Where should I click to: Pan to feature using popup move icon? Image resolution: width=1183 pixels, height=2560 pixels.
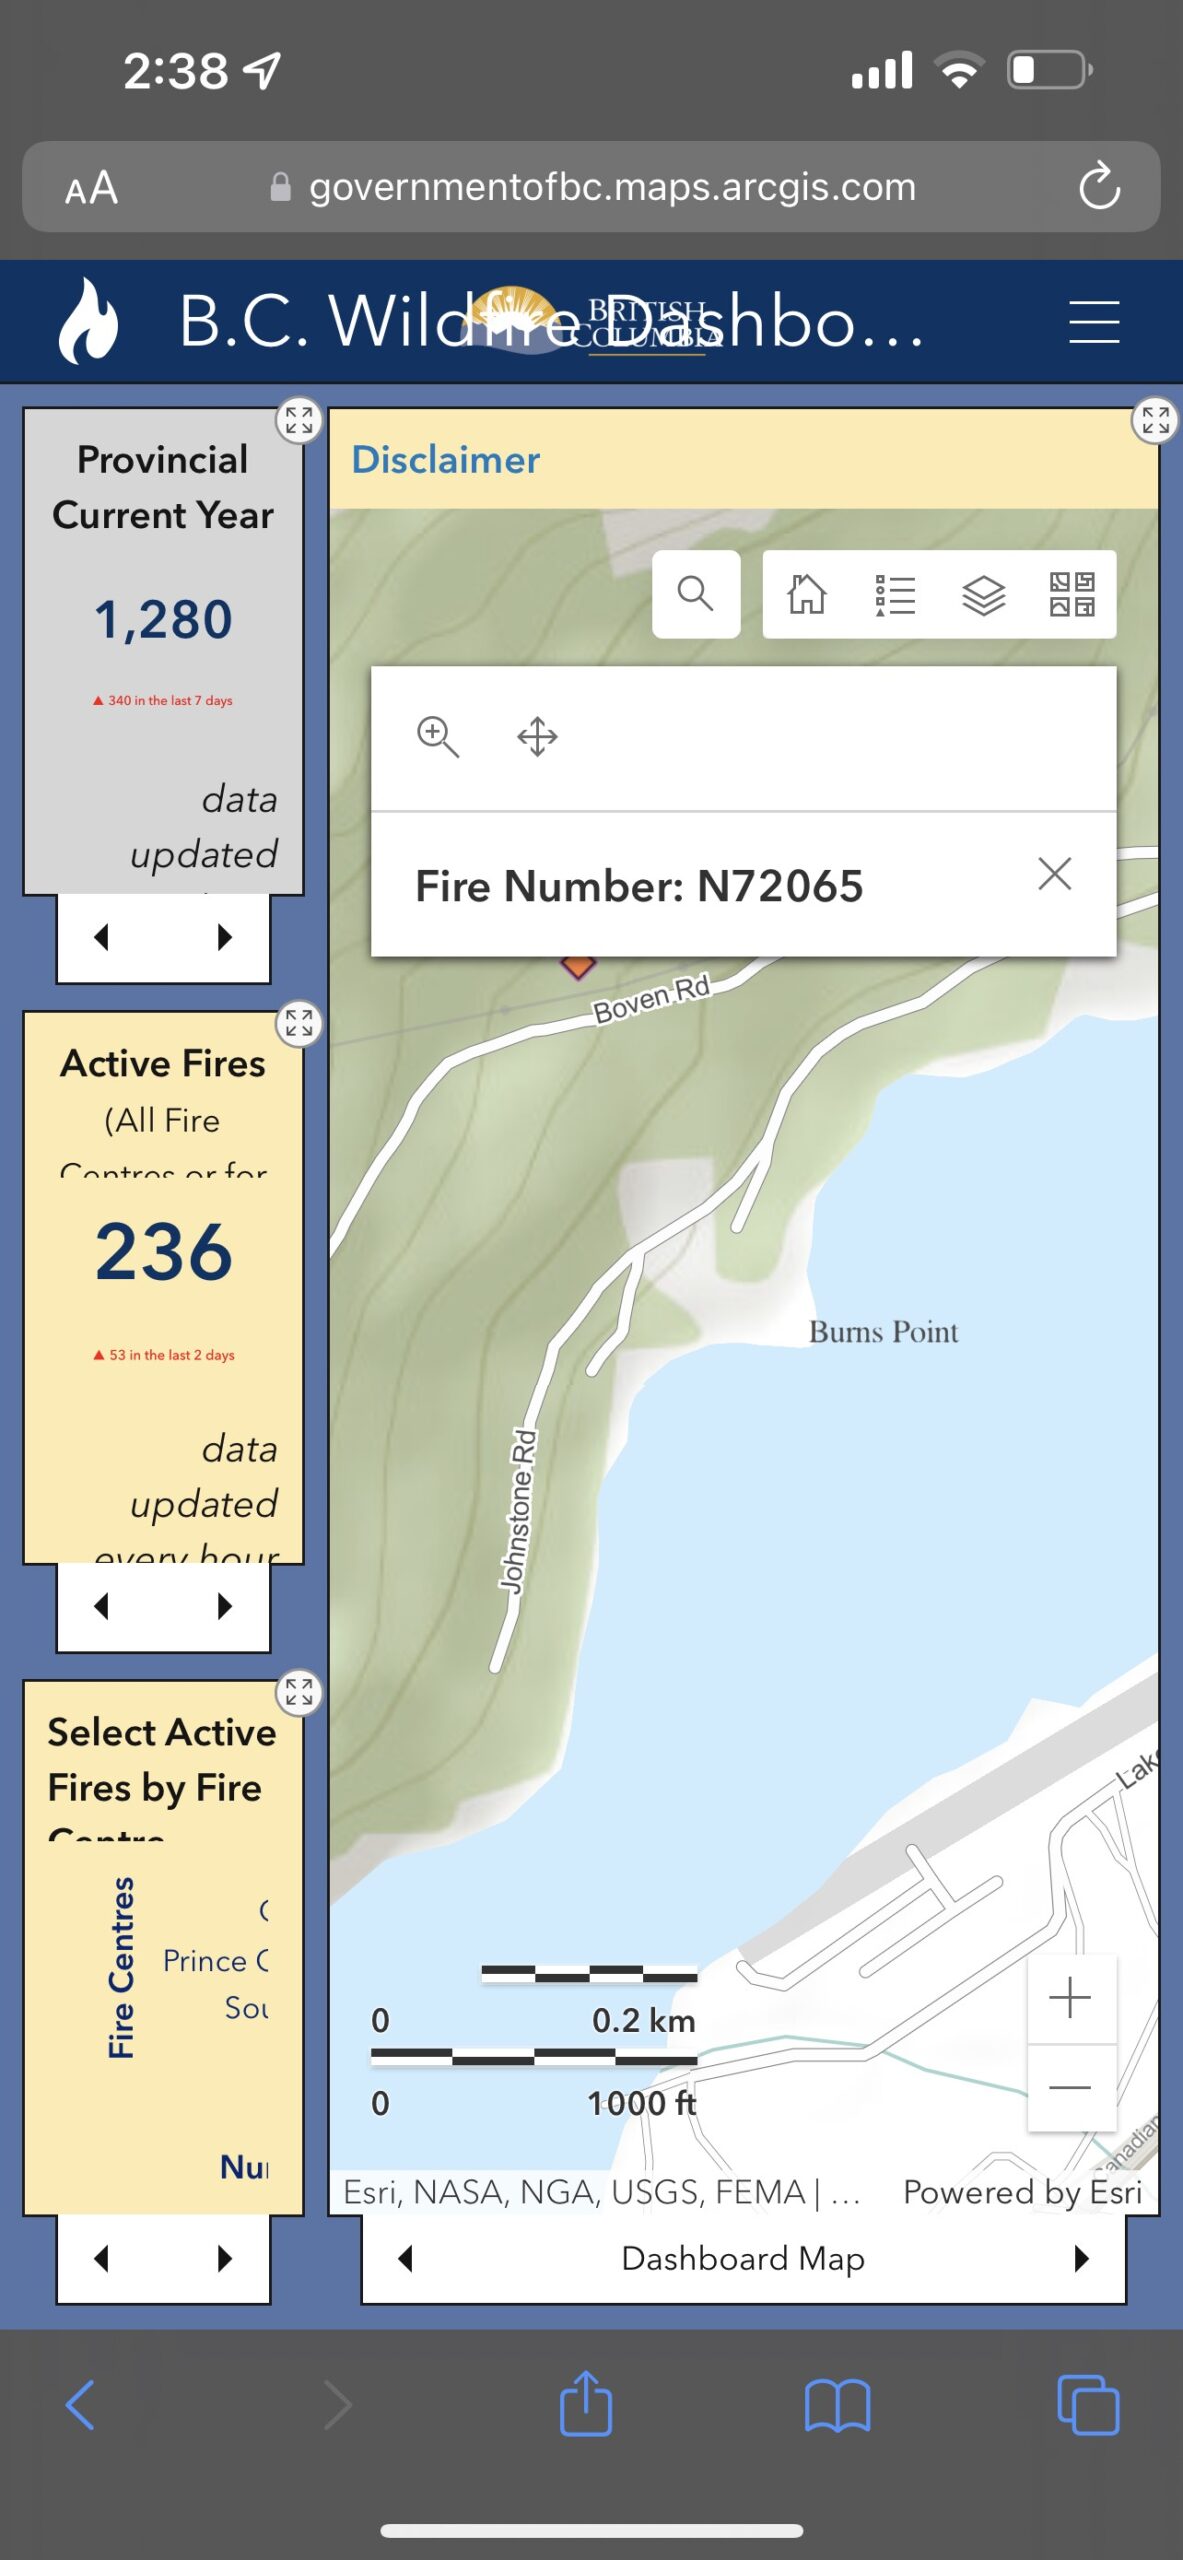[x=537, y=737]
